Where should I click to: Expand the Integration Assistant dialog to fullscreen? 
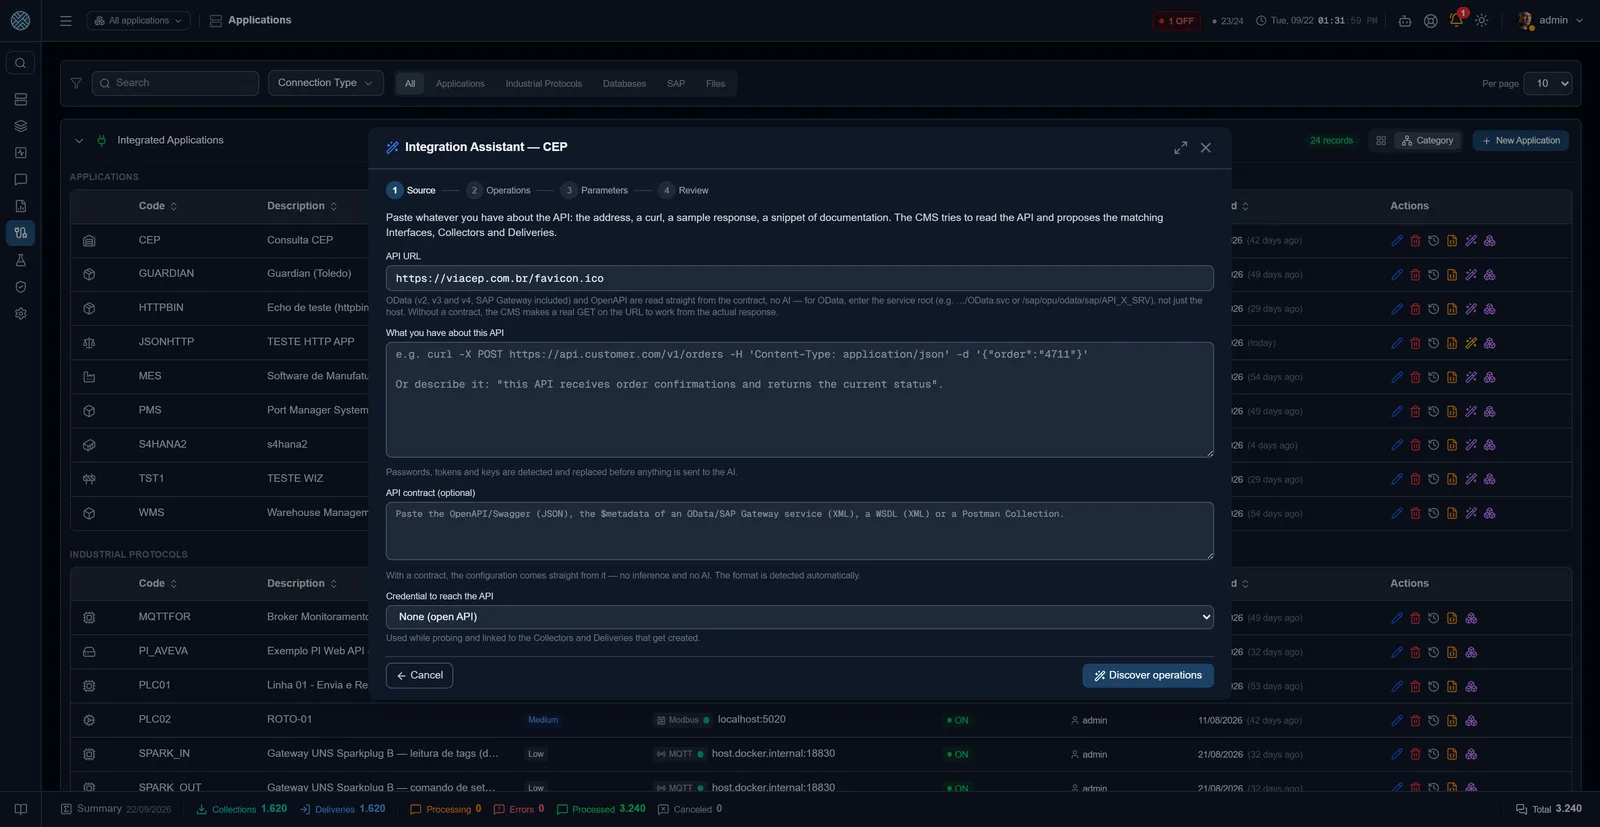[1181, 147]
